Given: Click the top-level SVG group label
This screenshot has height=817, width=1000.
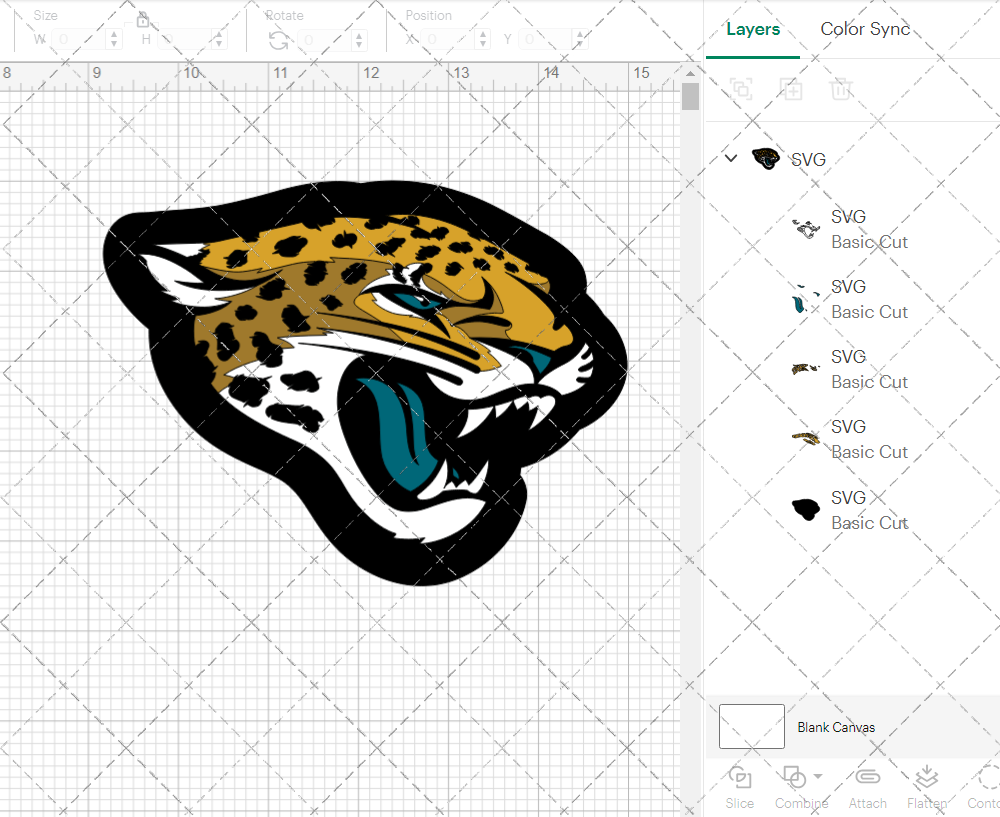Looking at the screenshot, I should point(808,159).
